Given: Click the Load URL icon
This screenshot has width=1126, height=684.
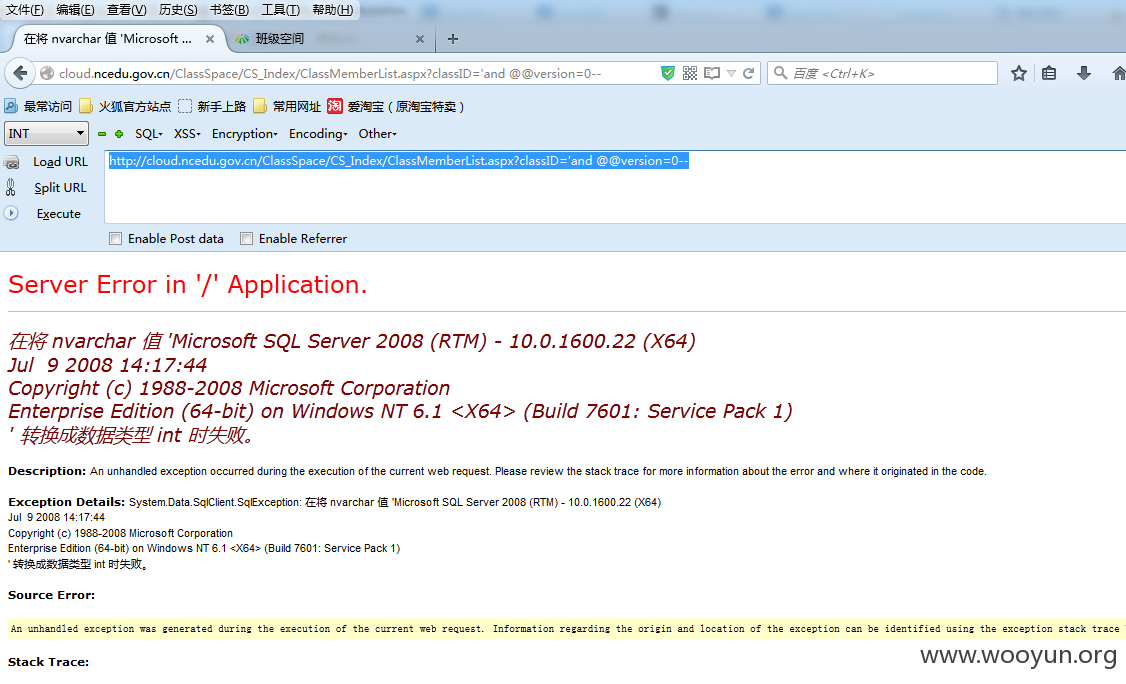Looking at the screenshot, I should coord(11,162).
